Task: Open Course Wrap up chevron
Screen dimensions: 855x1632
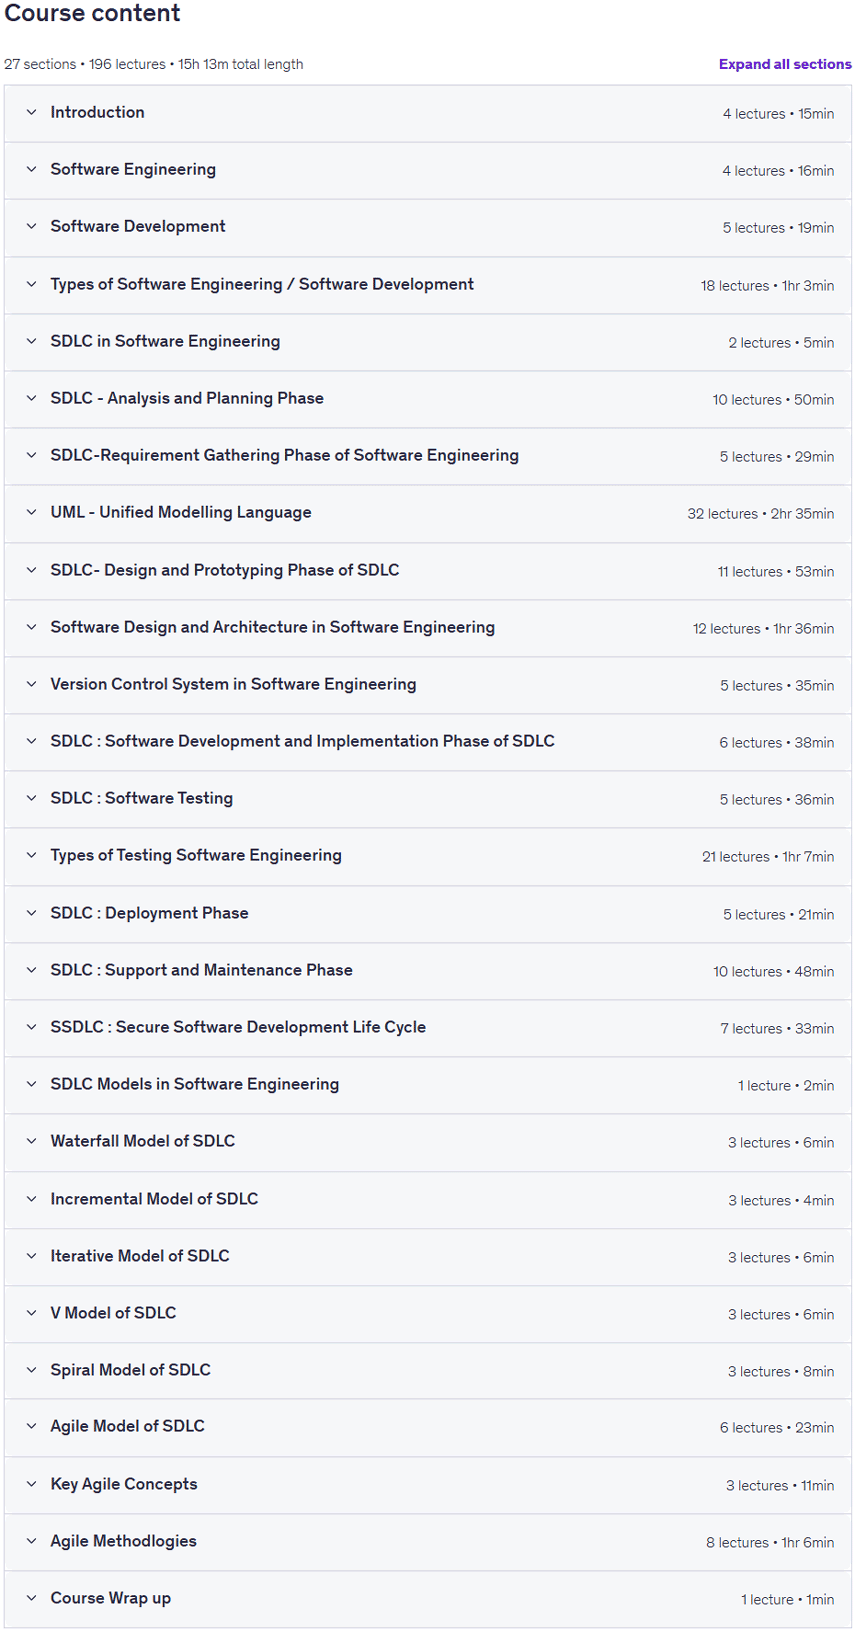Action: point(31,1598)
